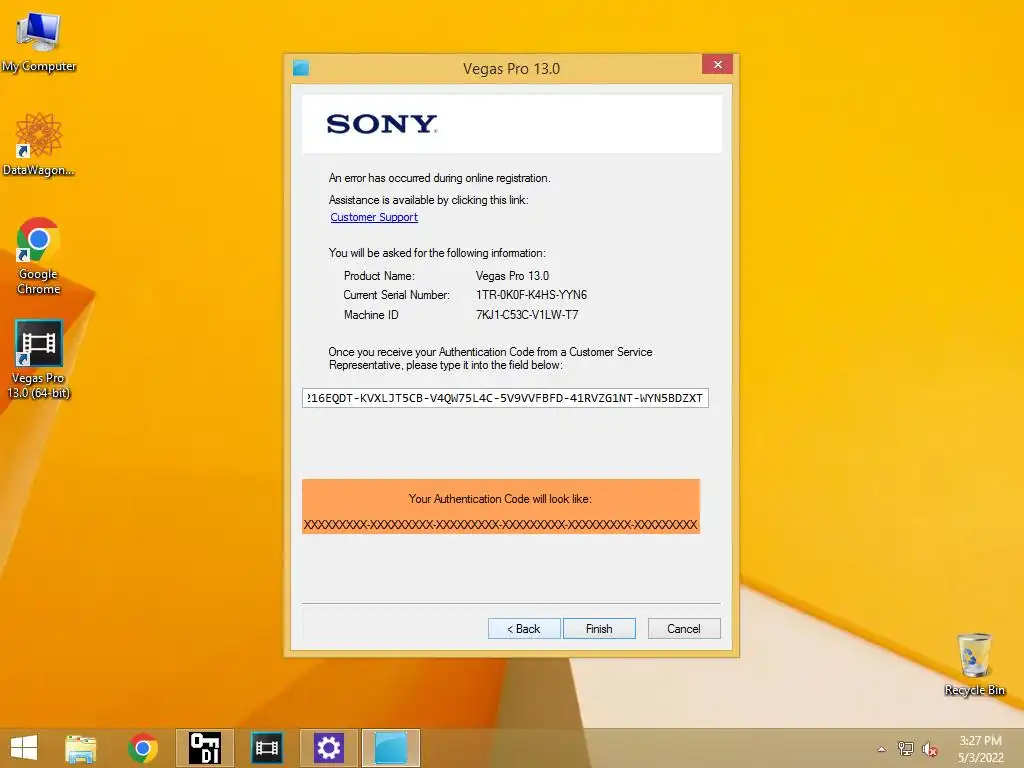The width and height of the screenshot is (1024, 768).
Task: Open the Customer Support link
Action: [x=374, y=217]
